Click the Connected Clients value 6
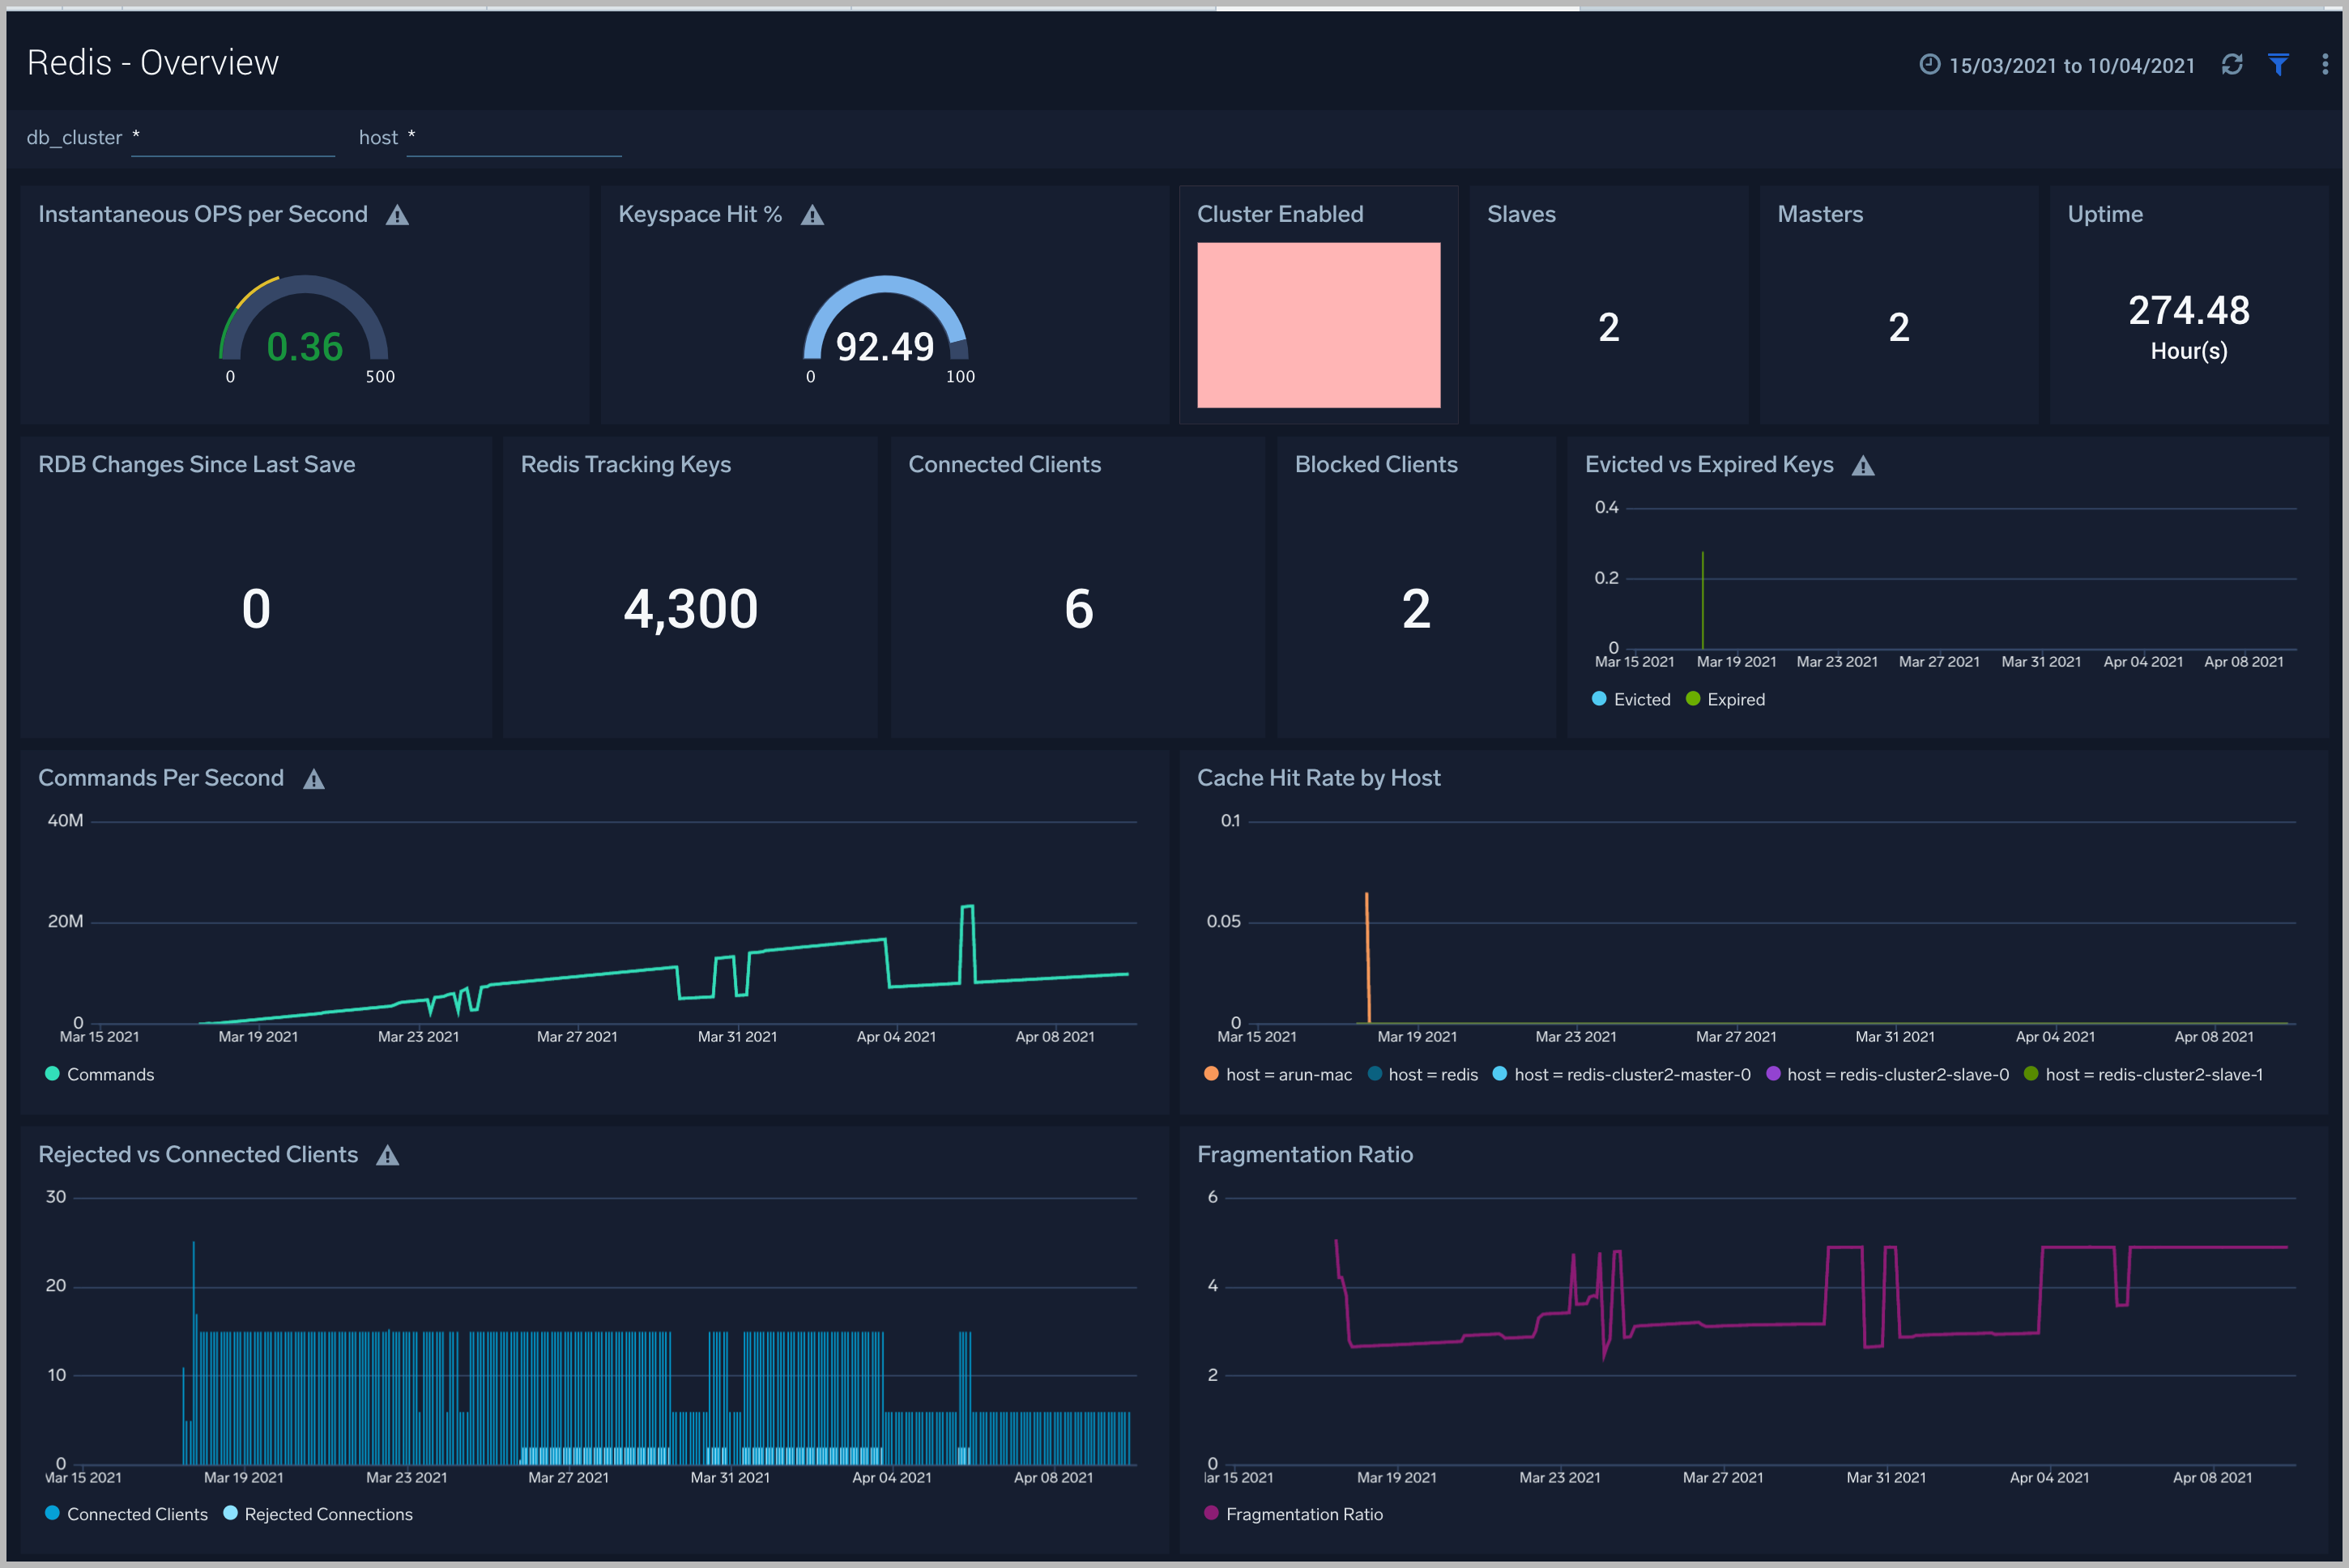Image resolution: width=2349 pixels, height=1568 pixels. pos(1079,609)
